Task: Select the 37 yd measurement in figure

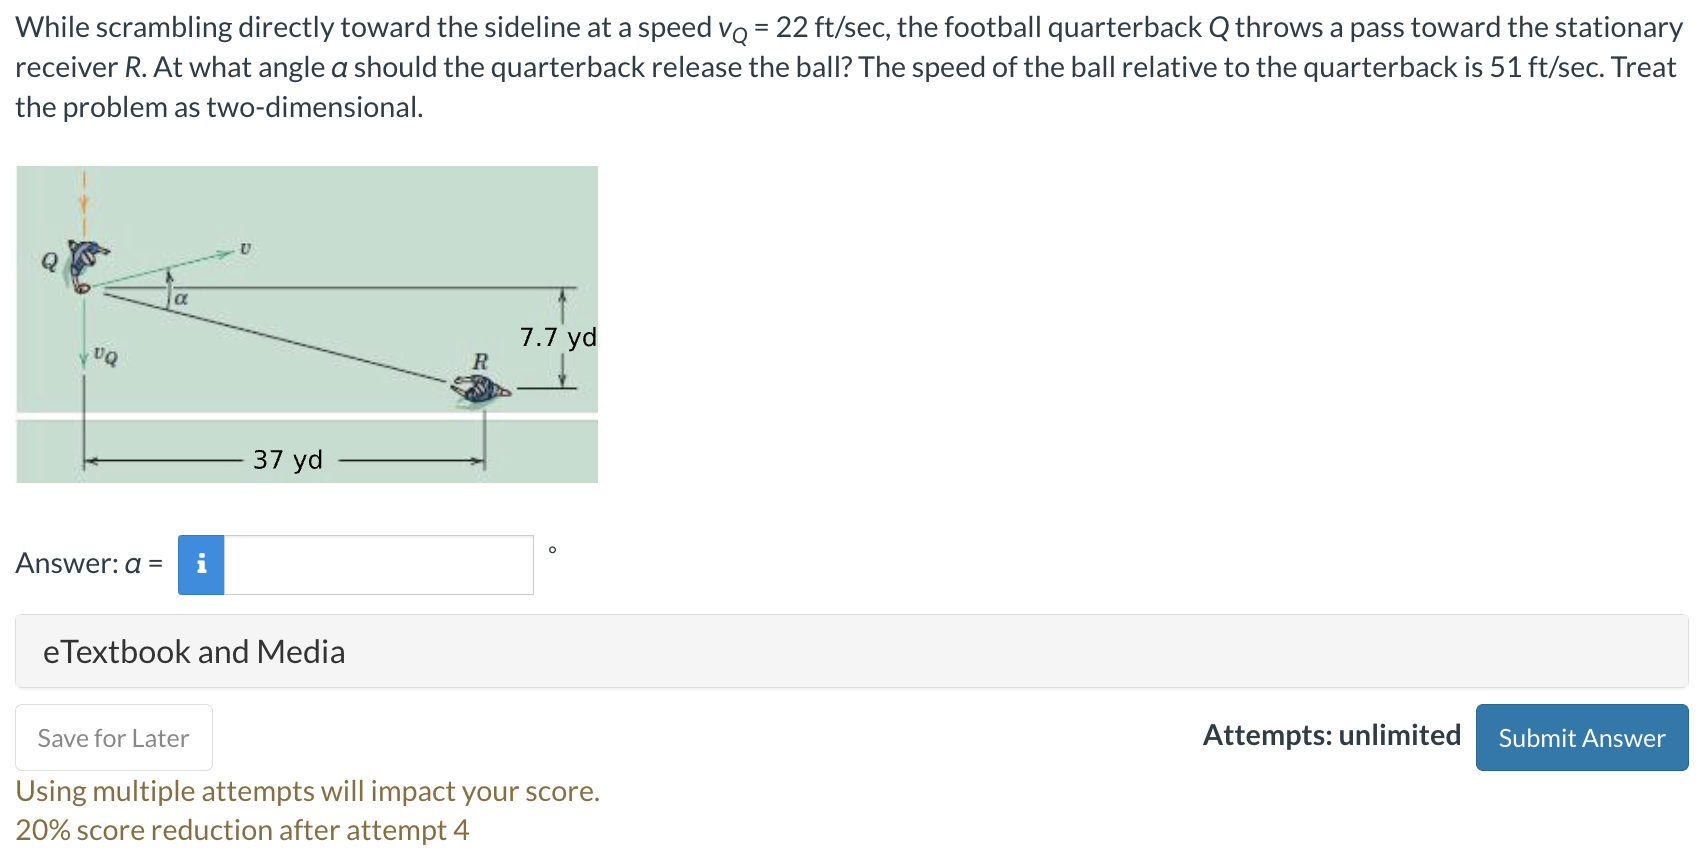Action: click(x=287, y=460)
